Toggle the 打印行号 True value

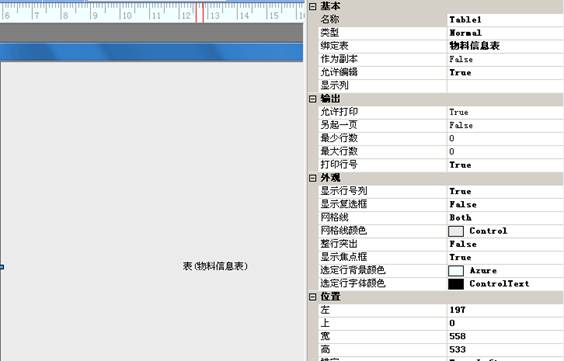505,165
